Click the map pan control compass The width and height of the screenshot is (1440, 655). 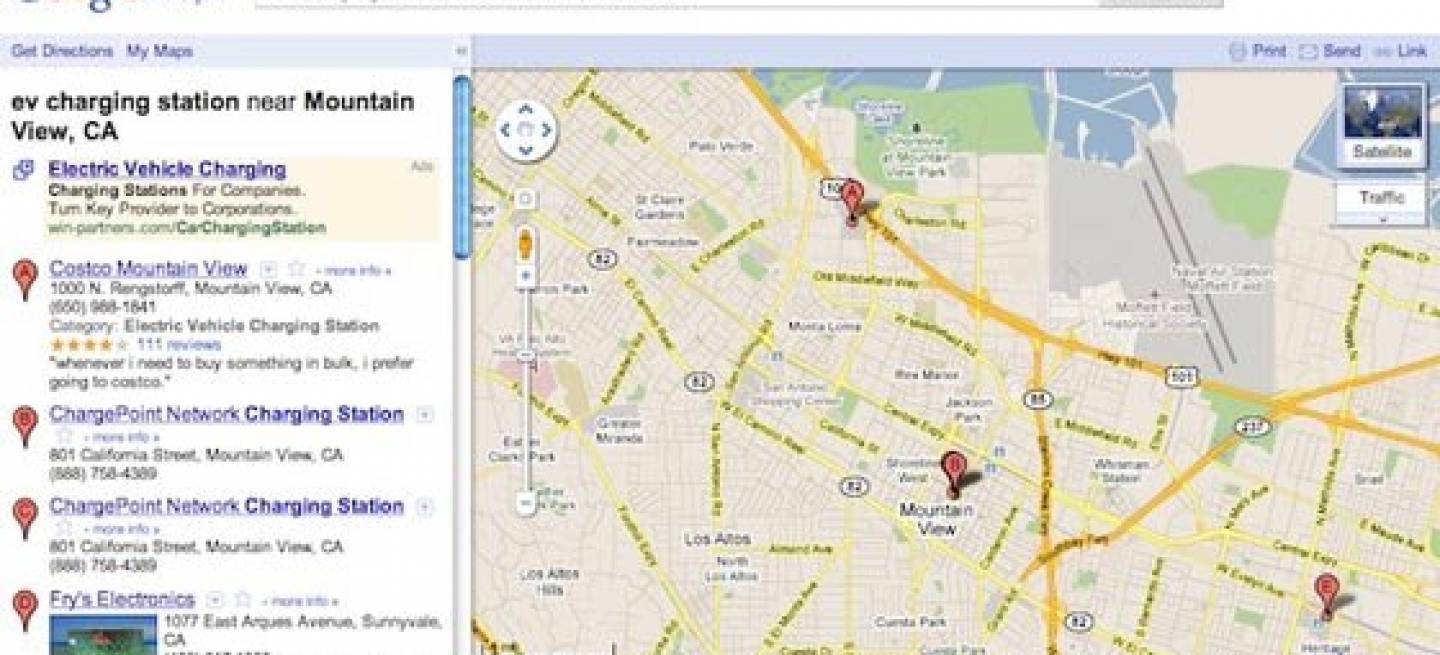[x=526, y=130]
